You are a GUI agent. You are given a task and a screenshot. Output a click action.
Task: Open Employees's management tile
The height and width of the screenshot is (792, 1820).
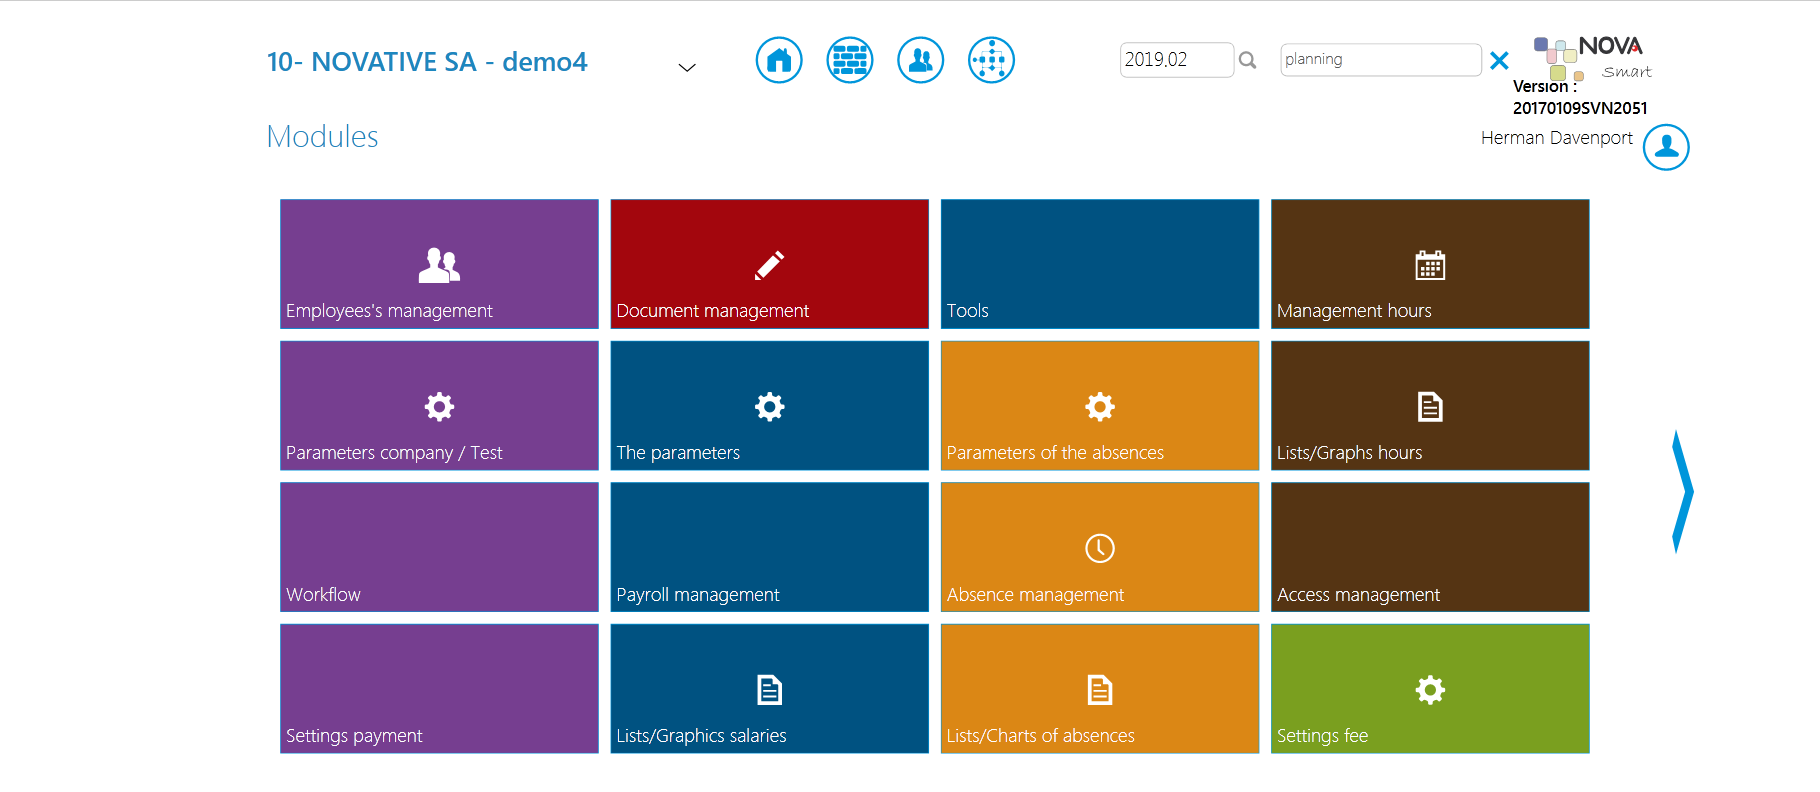pyautogui.click(x=439, y=264)
